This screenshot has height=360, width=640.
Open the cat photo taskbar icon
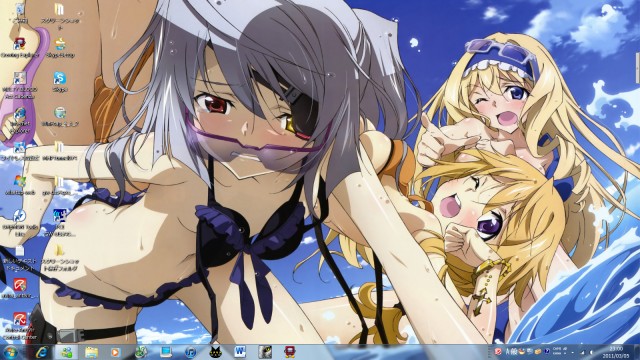(265, 352)
